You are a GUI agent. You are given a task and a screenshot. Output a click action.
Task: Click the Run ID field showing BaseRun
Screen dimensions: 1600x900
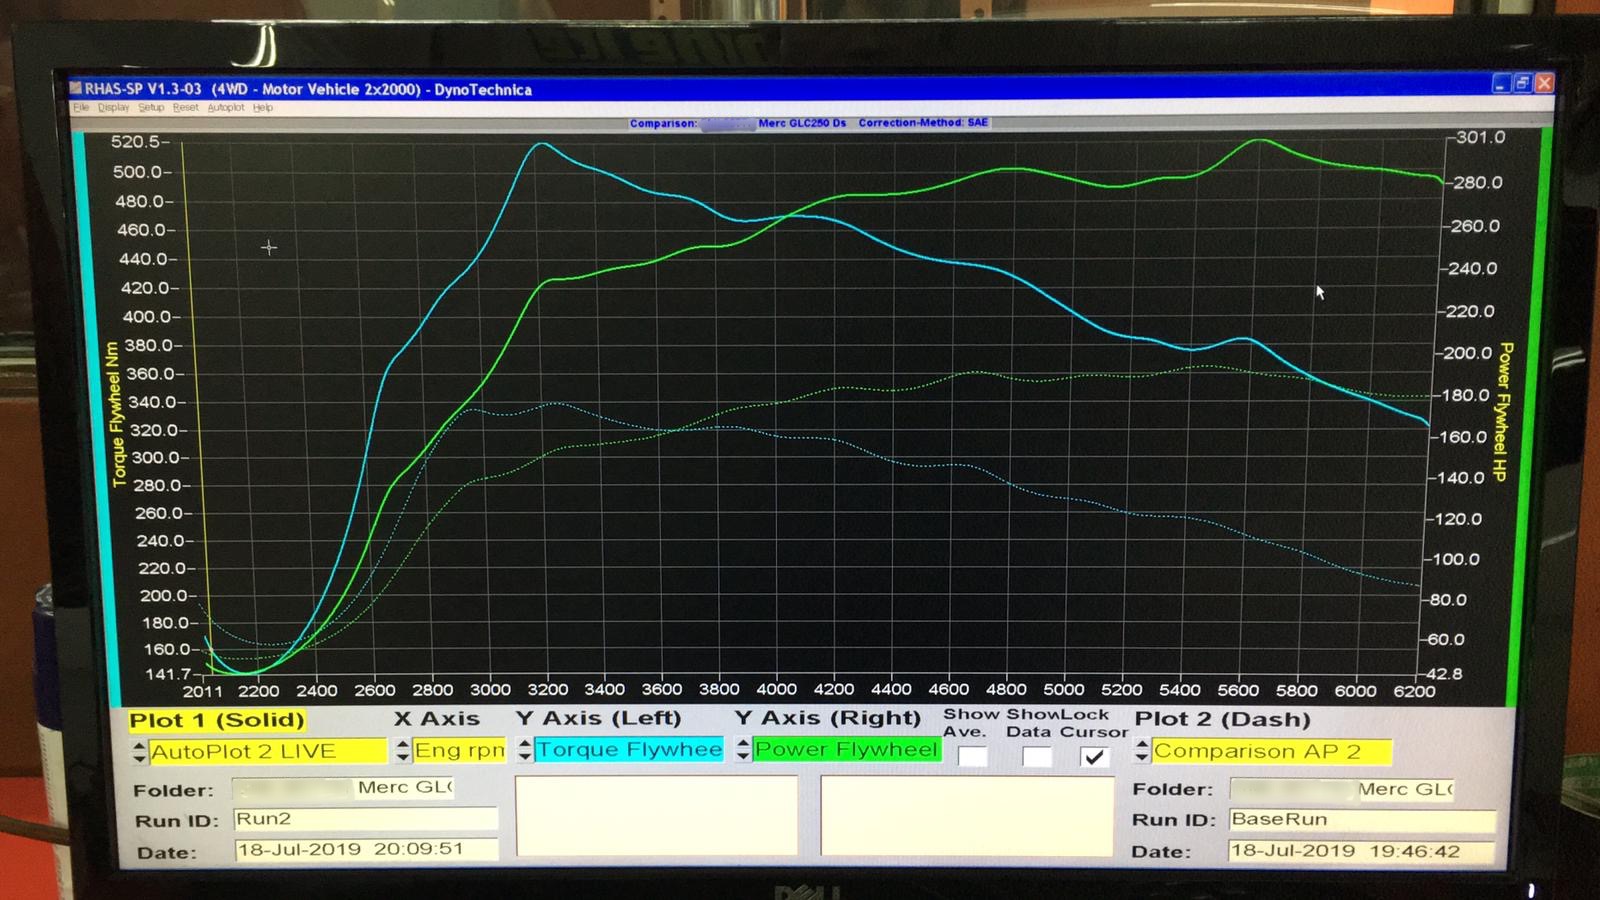point(1362,819)
